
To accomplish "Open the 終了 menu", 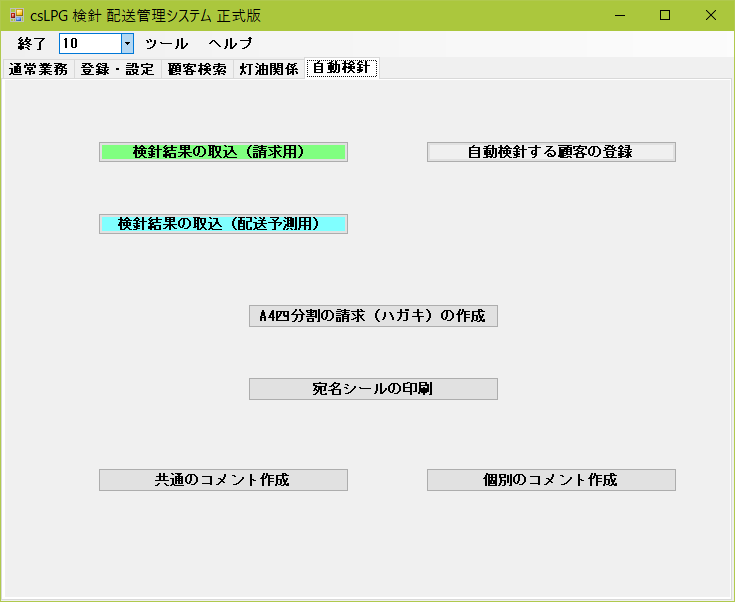I will [31, 44].
